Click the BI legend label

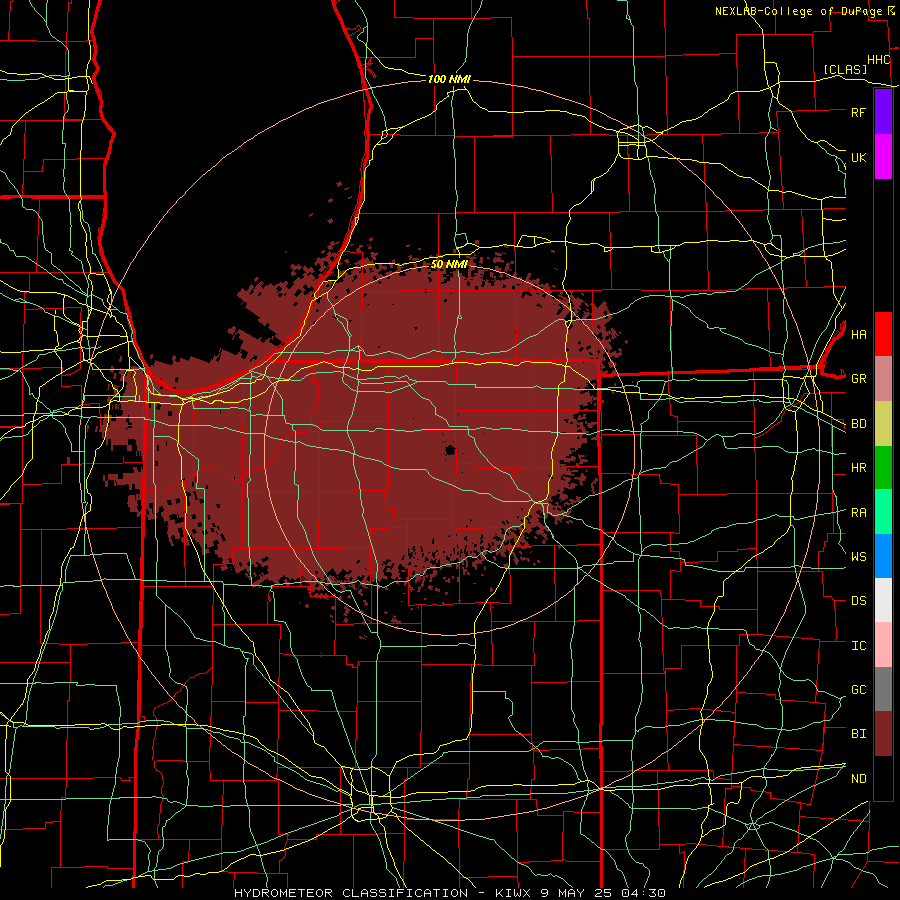coord(858,734)
